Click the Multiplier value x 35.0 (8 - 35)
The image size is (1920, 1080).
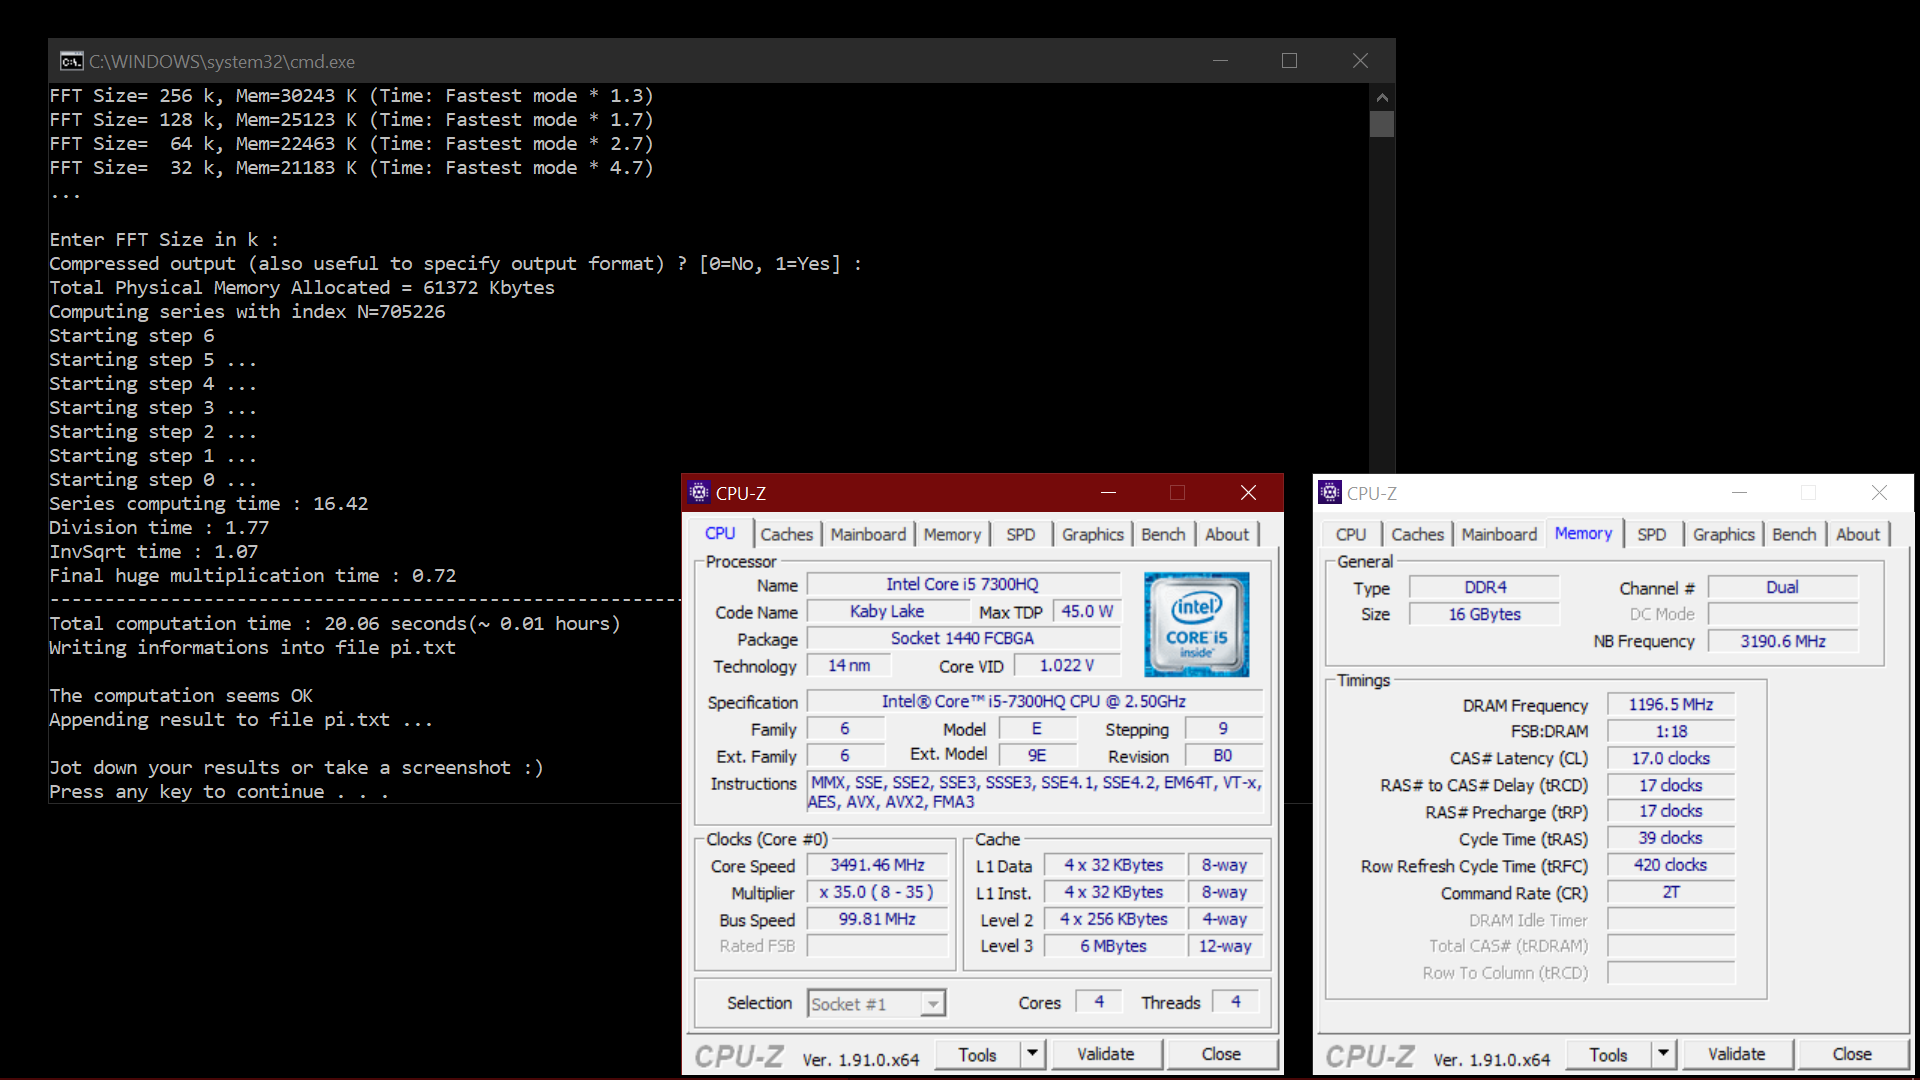click(877, 892)
